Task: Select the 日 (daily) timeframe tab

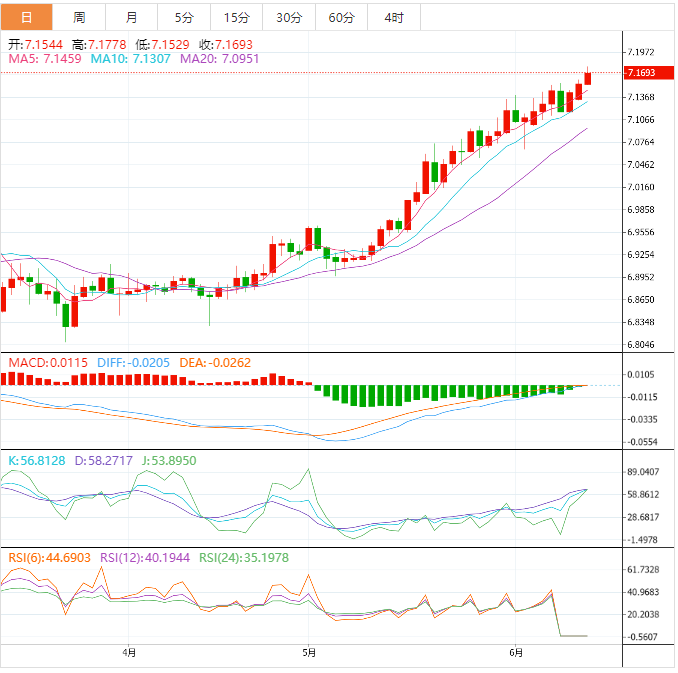Action: (x=26, y=17)
